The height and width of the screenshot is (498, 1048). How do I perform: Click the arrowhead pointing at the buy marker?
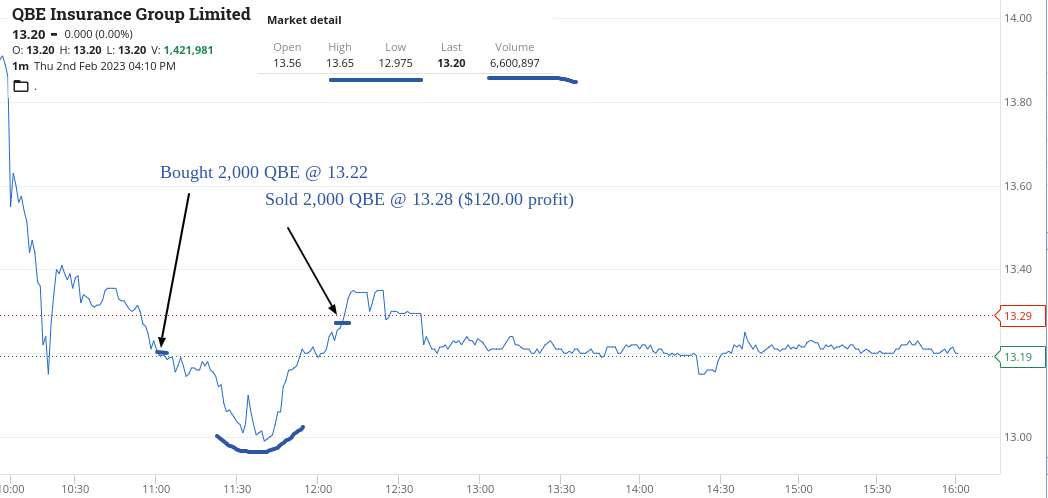pos(161,345)
